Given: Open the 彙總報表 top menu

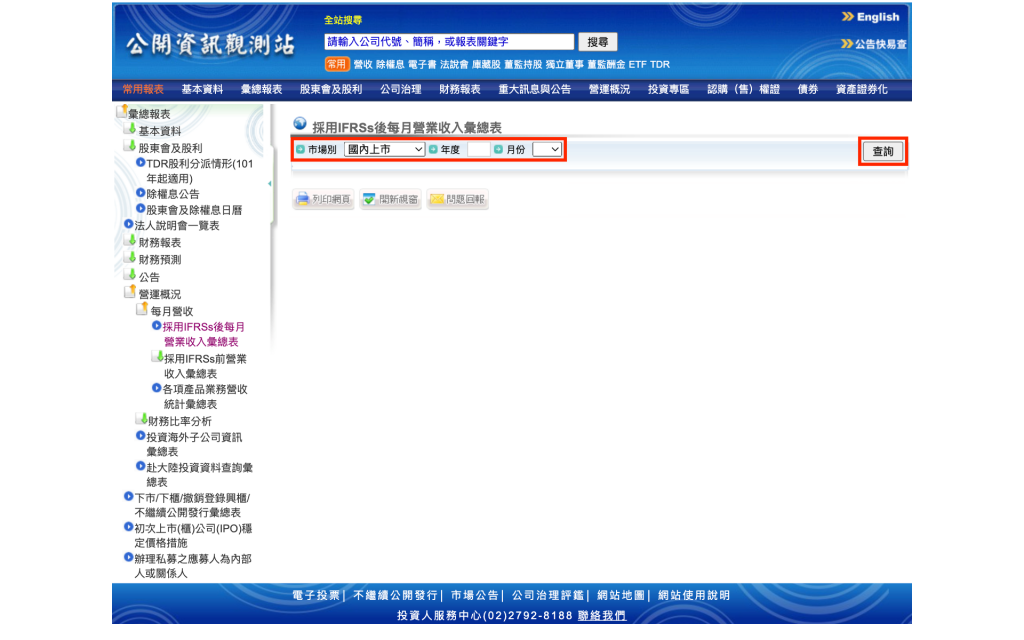Looking at the screenshot, I should [261, 89].
